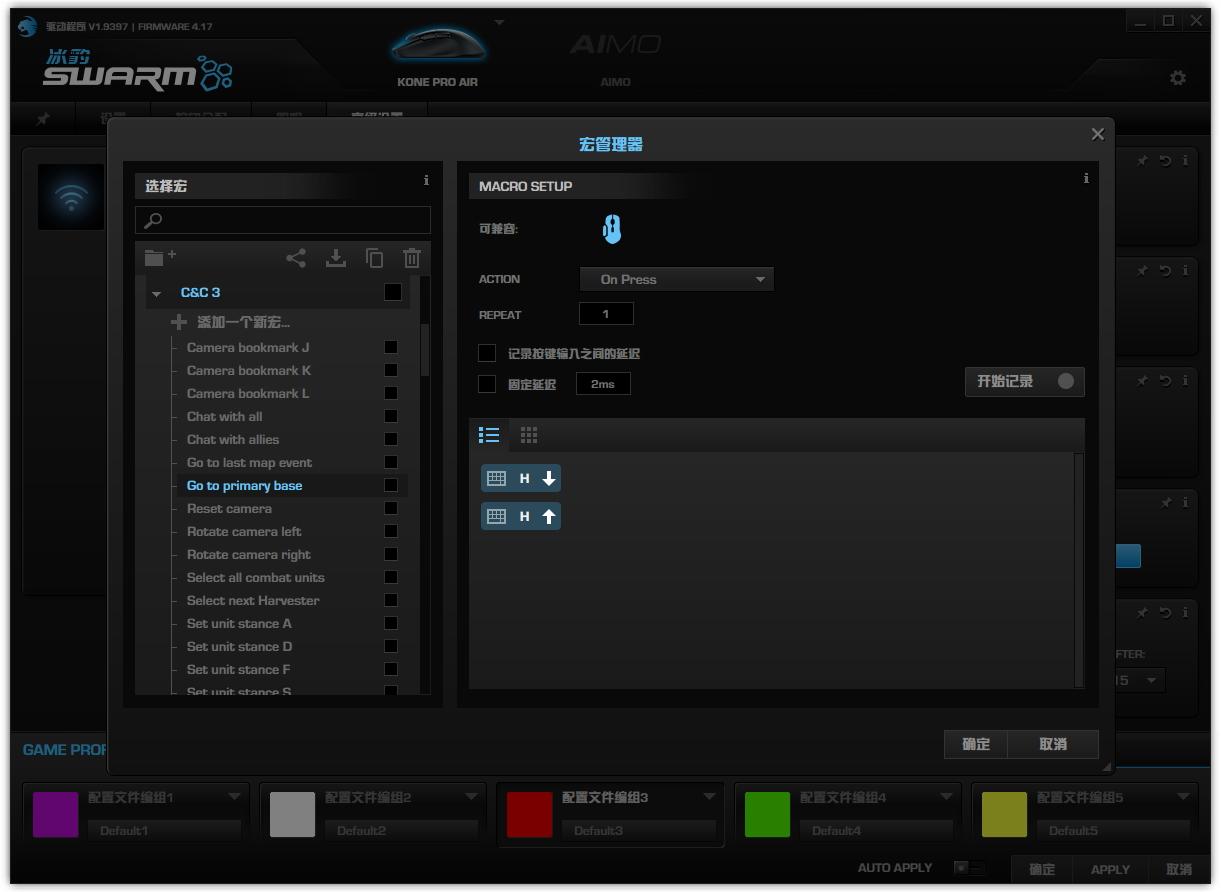This screenshot has width=1221, height=892.
Task: Tick the fixed delay checkbox
Action: click(x=487, y=384)
